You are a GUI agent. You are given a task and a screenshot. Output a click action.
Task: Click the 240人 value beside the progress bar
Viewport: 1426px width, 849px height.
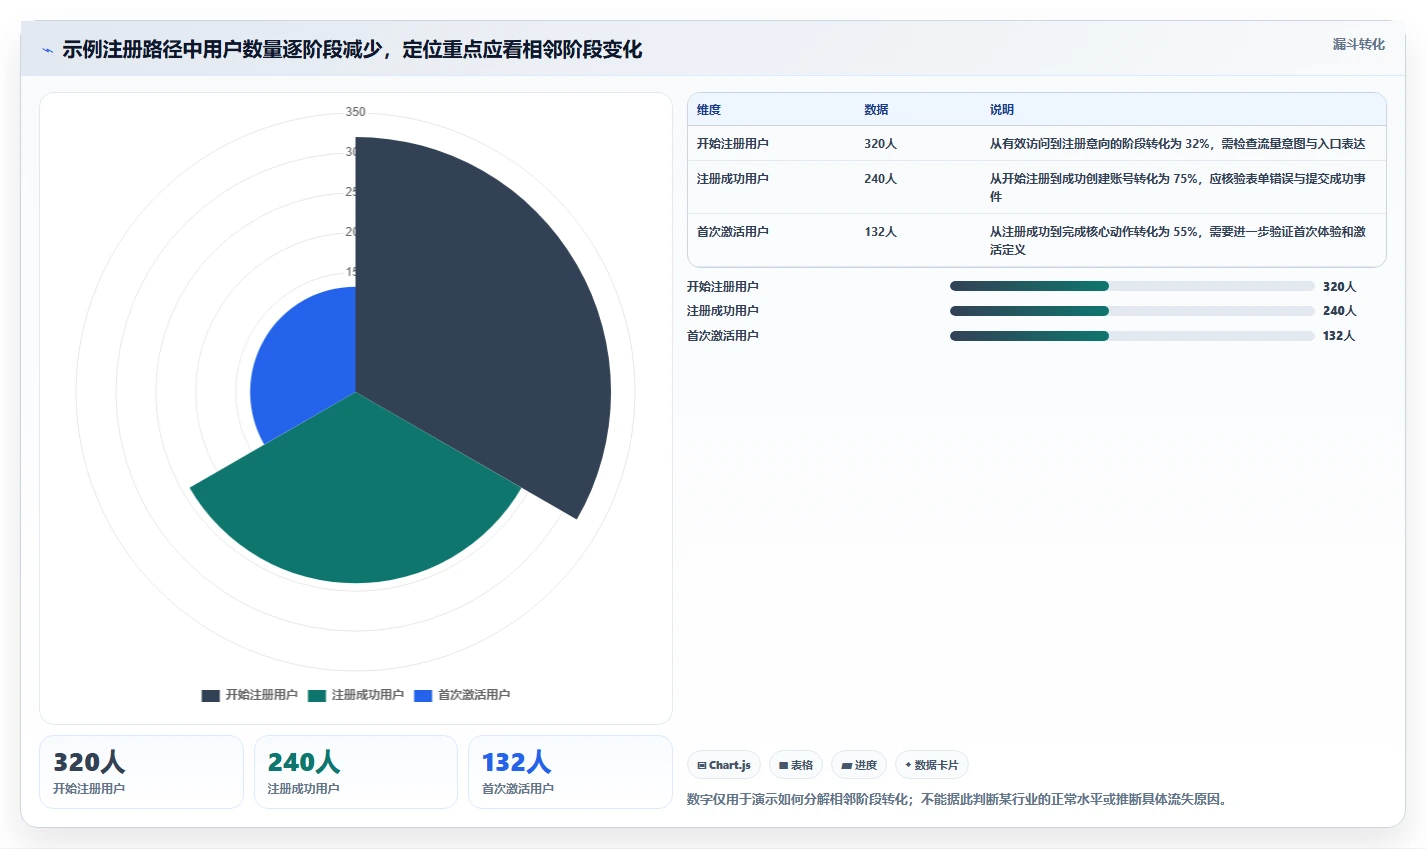click(x=1340, y=311)
